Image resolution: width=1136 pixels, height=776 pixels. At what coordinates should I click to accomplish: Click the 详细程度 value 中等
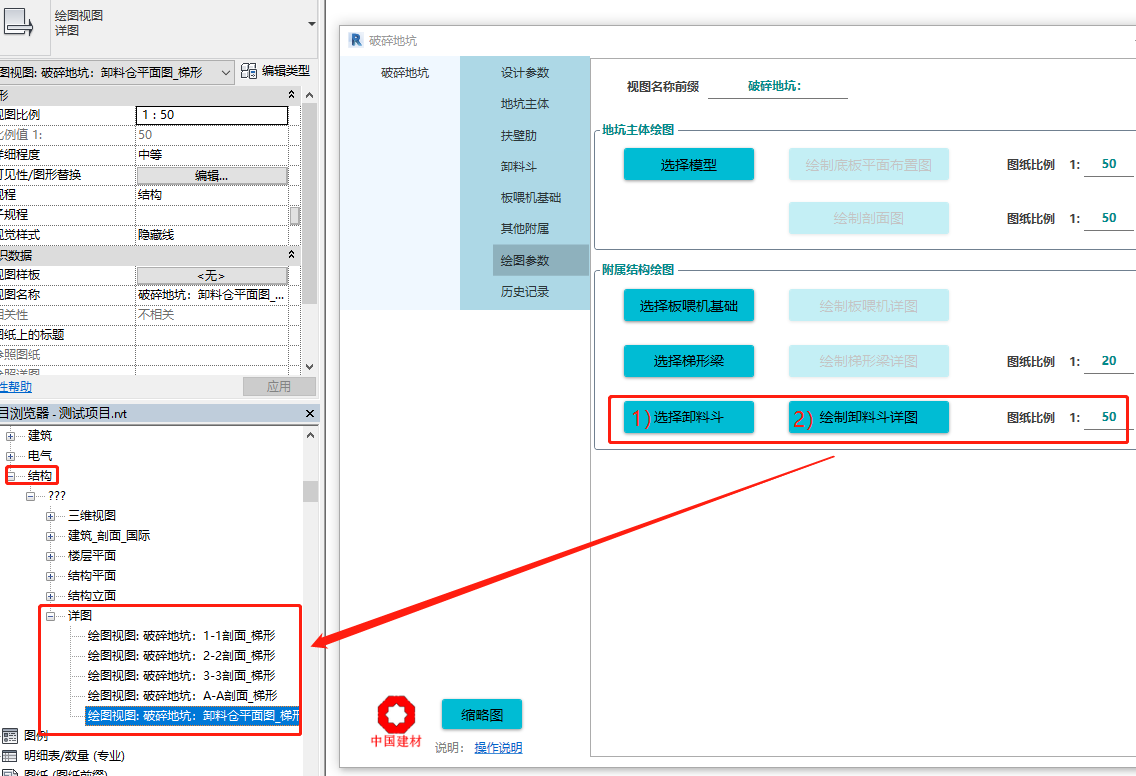212,154
